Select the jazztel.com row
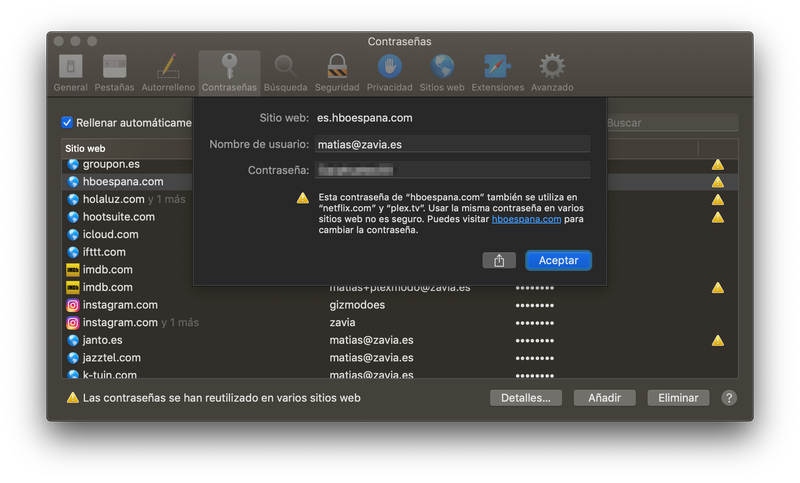 [x=399, y=358]
